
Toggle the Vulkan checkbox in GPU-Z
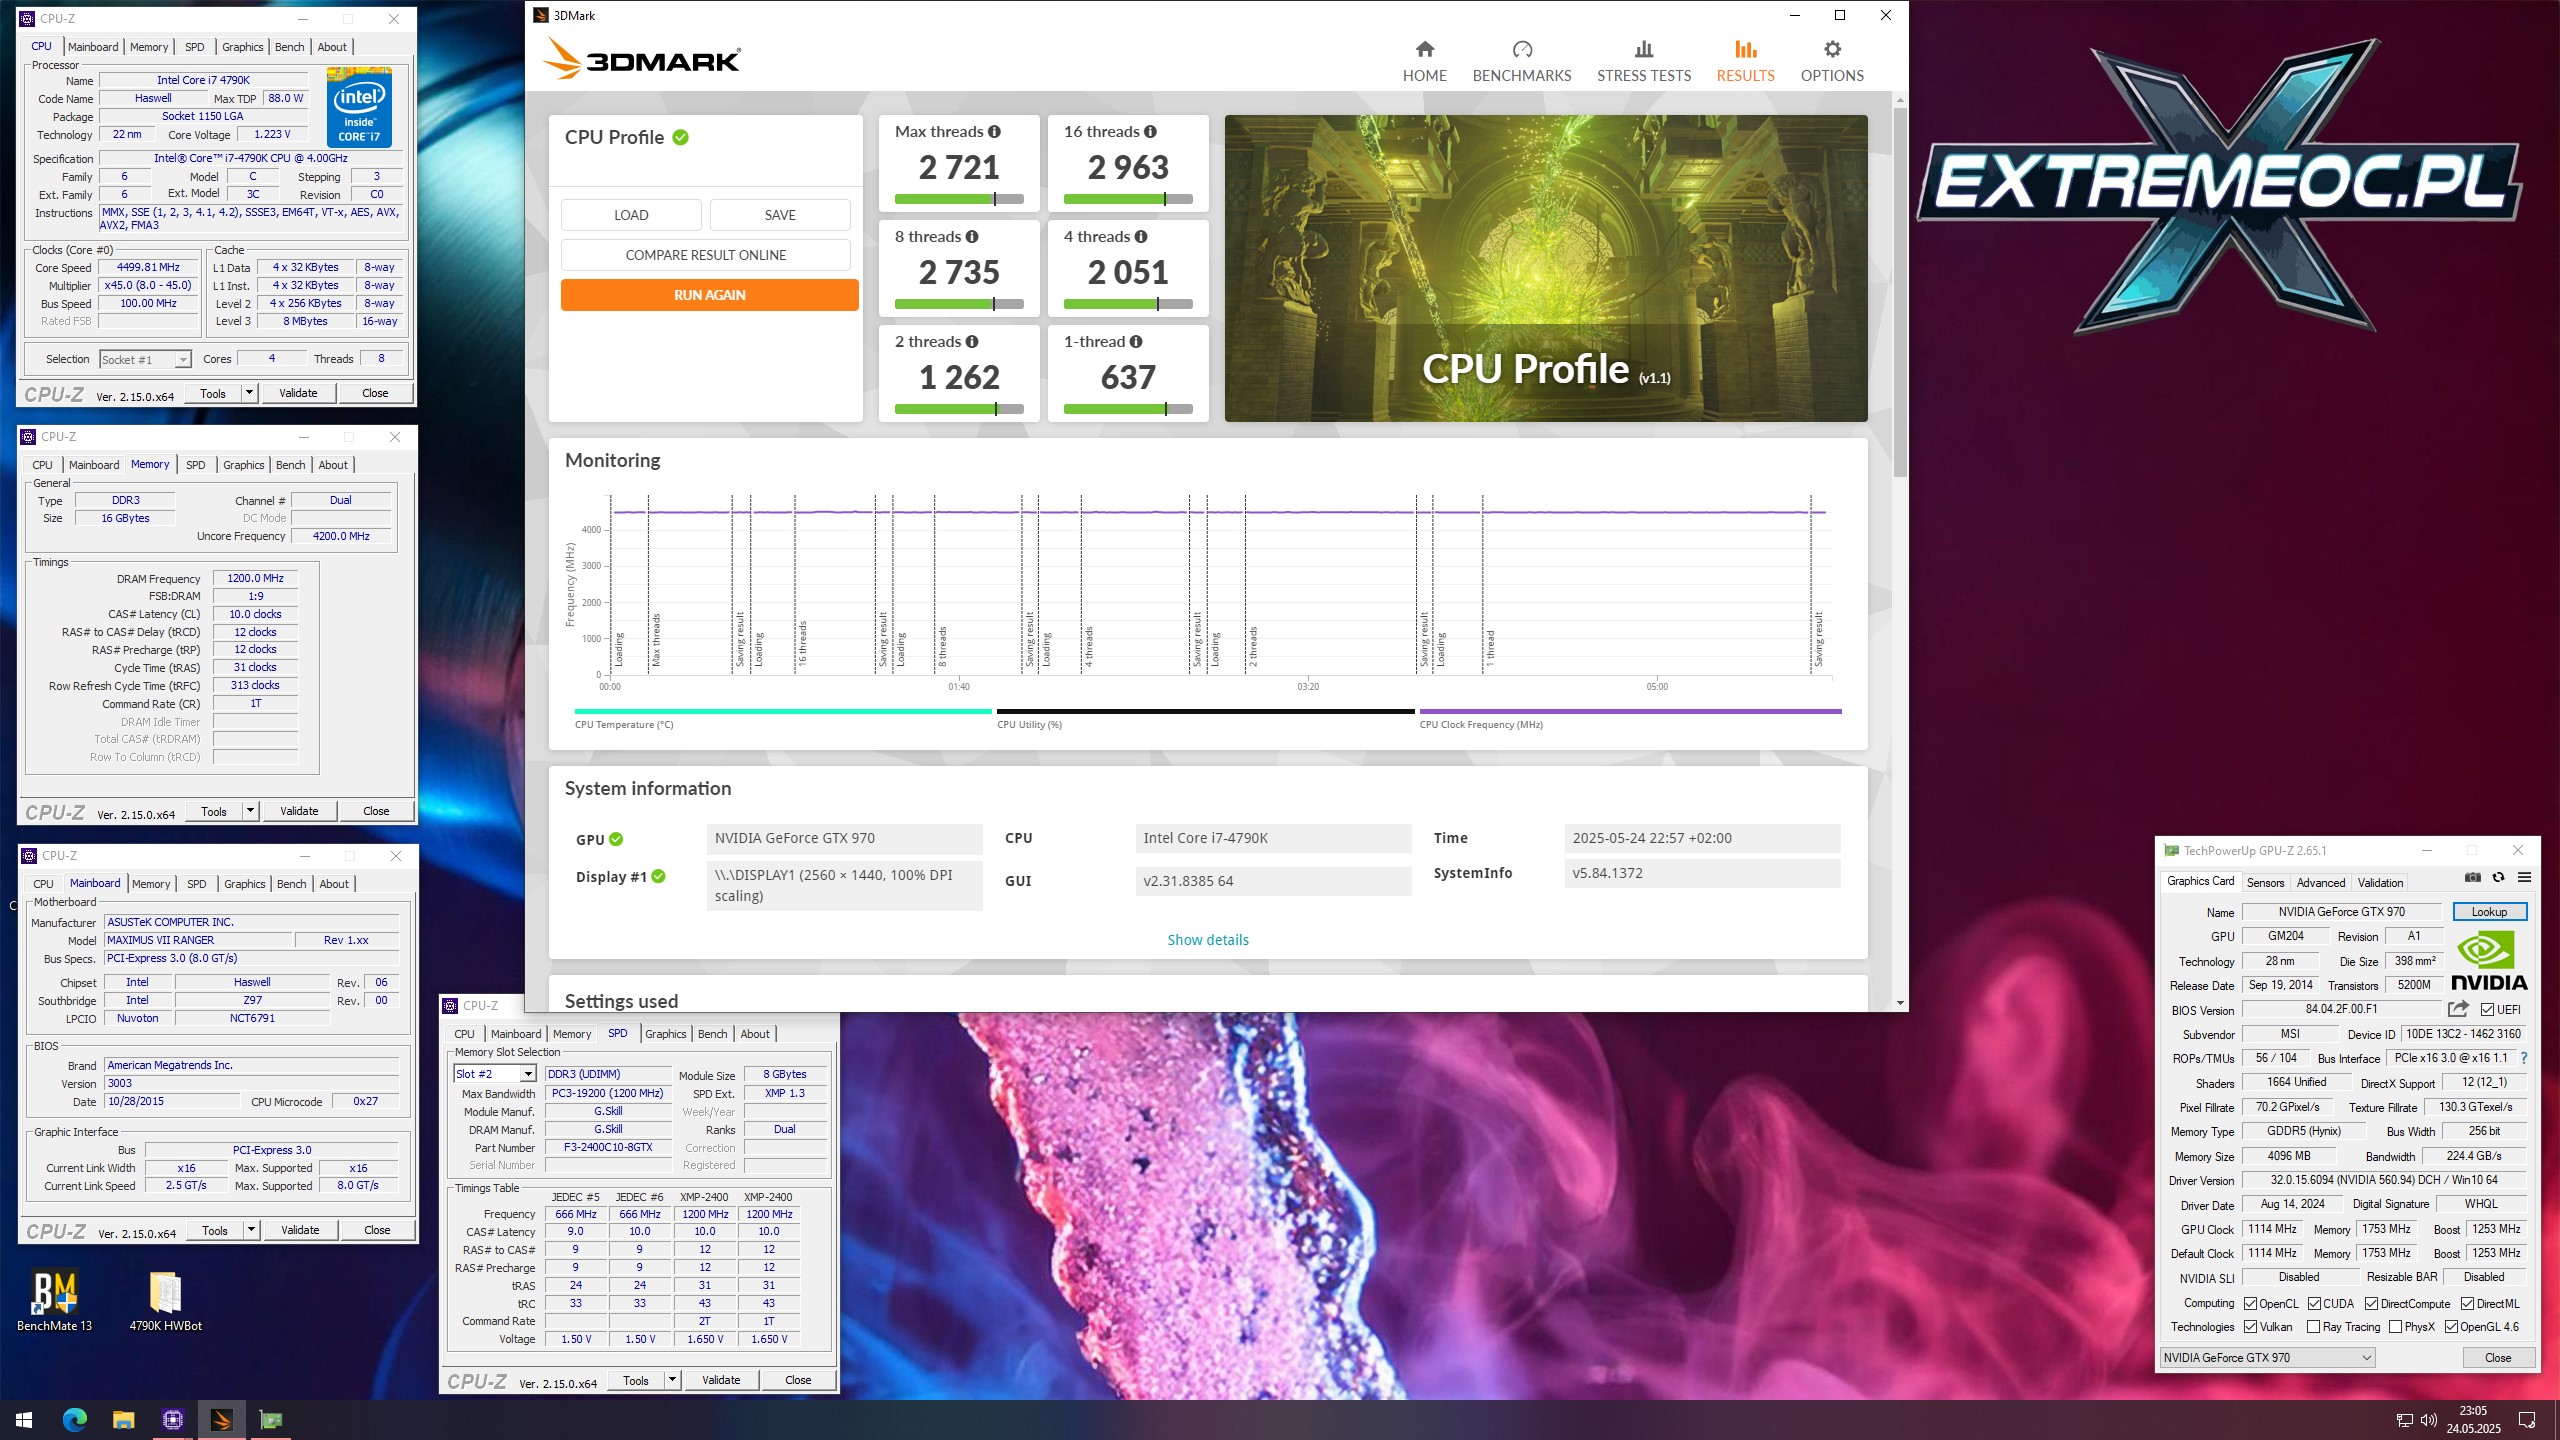pyautogui.click(x=2250, y=1327)
